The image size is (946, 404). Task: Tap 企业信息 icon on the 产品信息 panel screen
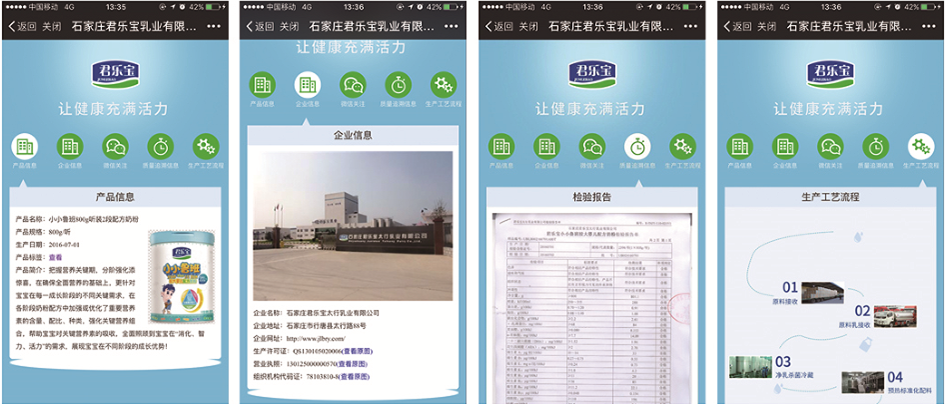tap(70, 146)
